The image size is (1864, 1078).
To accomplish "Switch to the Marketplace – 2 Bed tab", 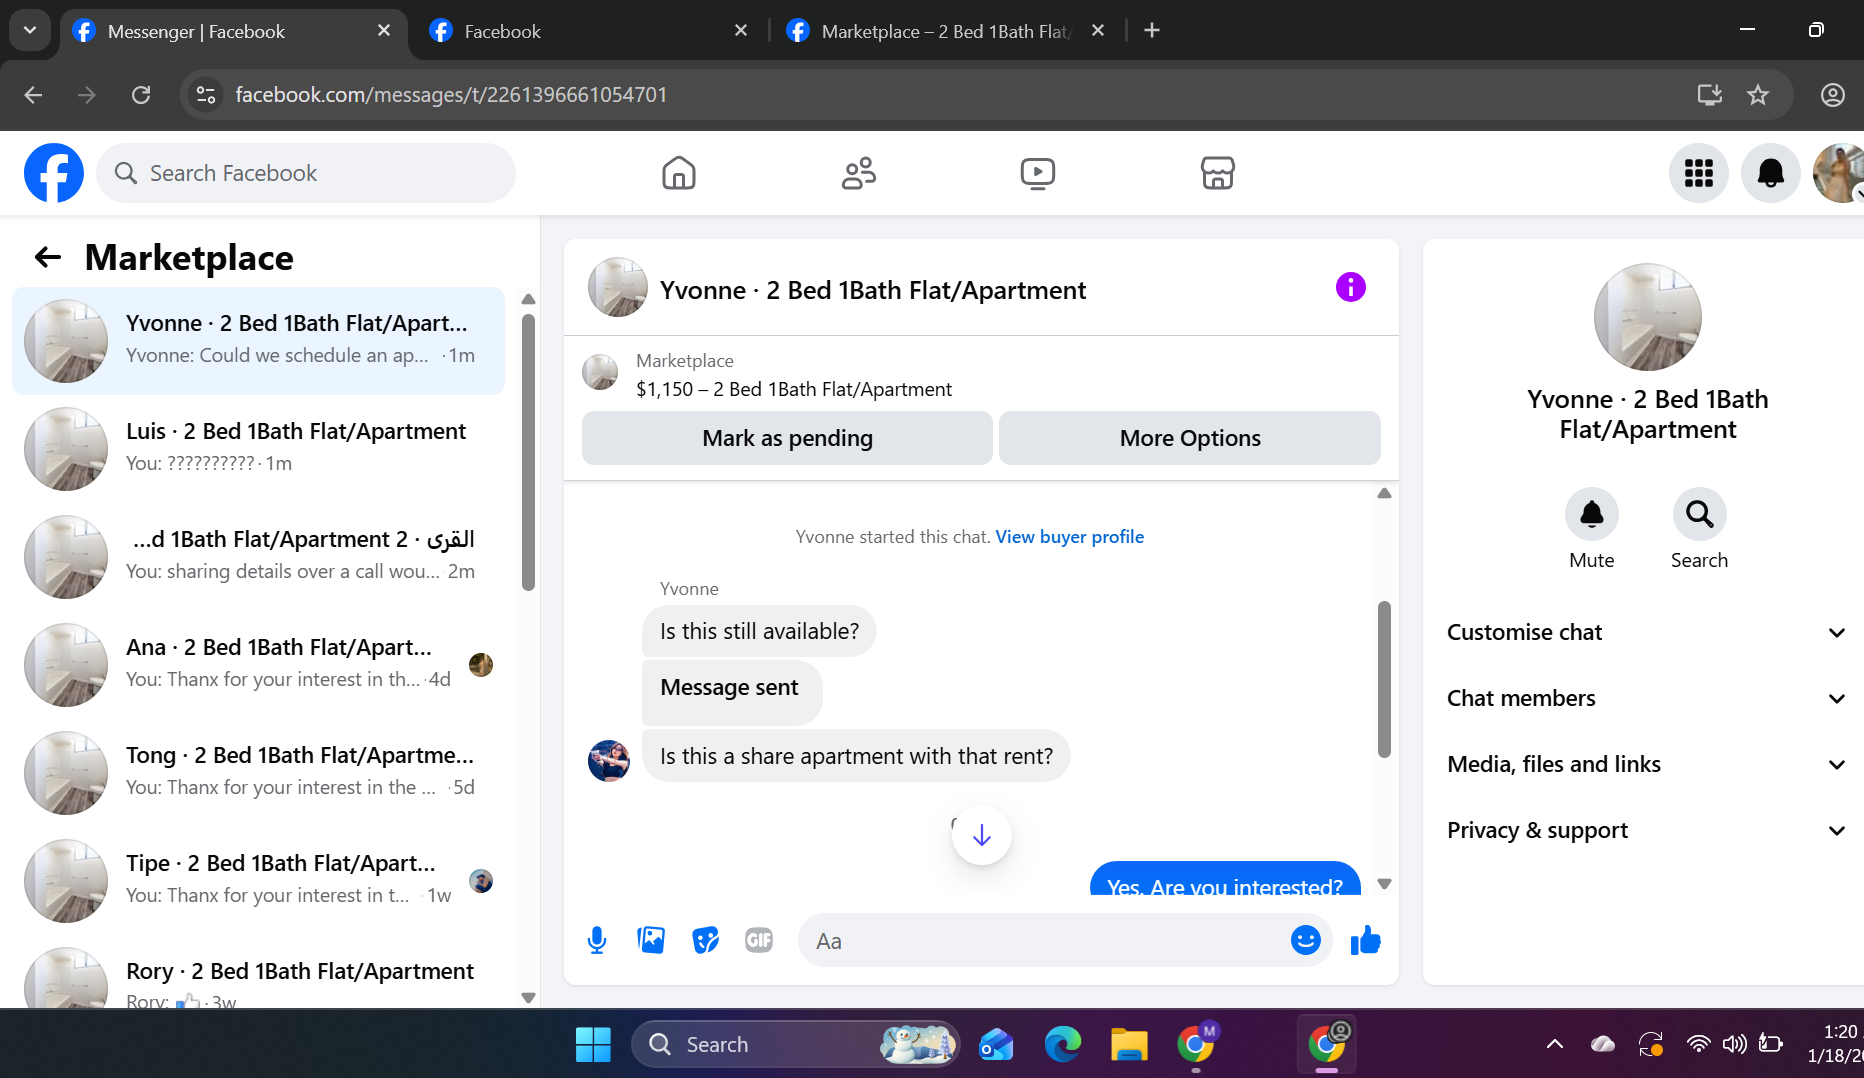I will tap(945, 31).
